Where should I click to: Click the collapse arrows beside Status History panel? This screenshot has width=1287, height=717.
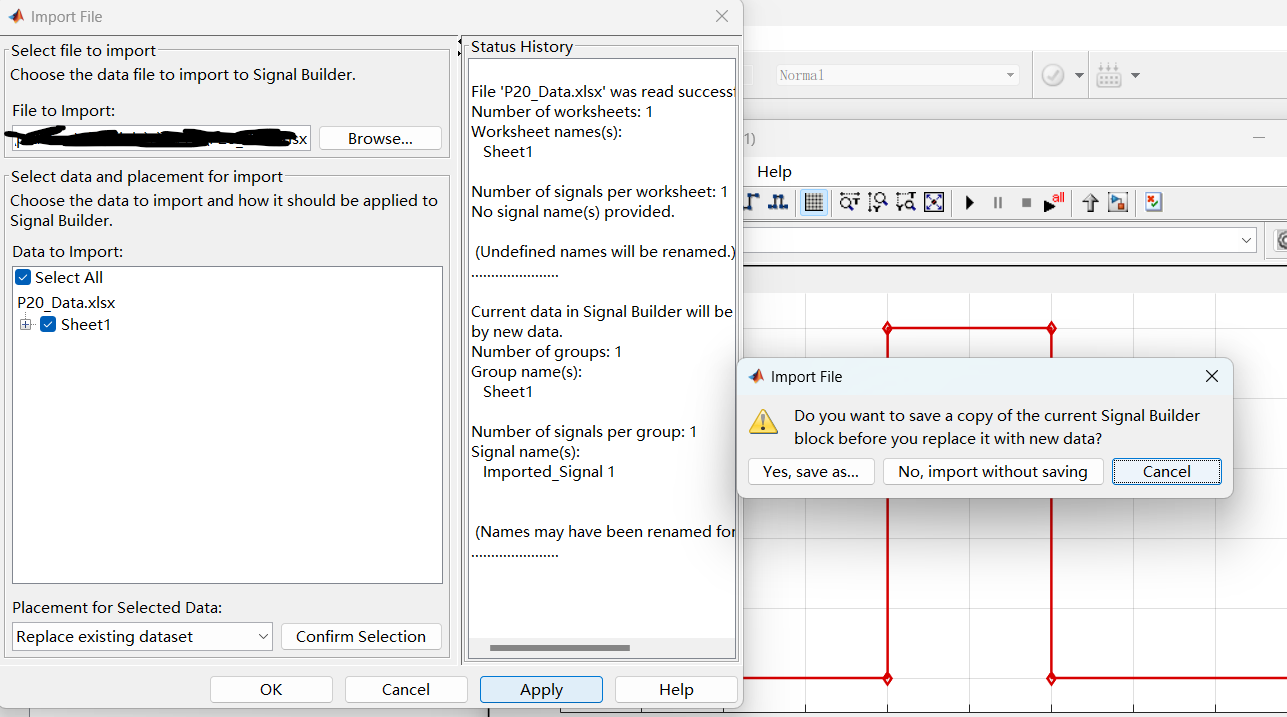click(461, 46)
